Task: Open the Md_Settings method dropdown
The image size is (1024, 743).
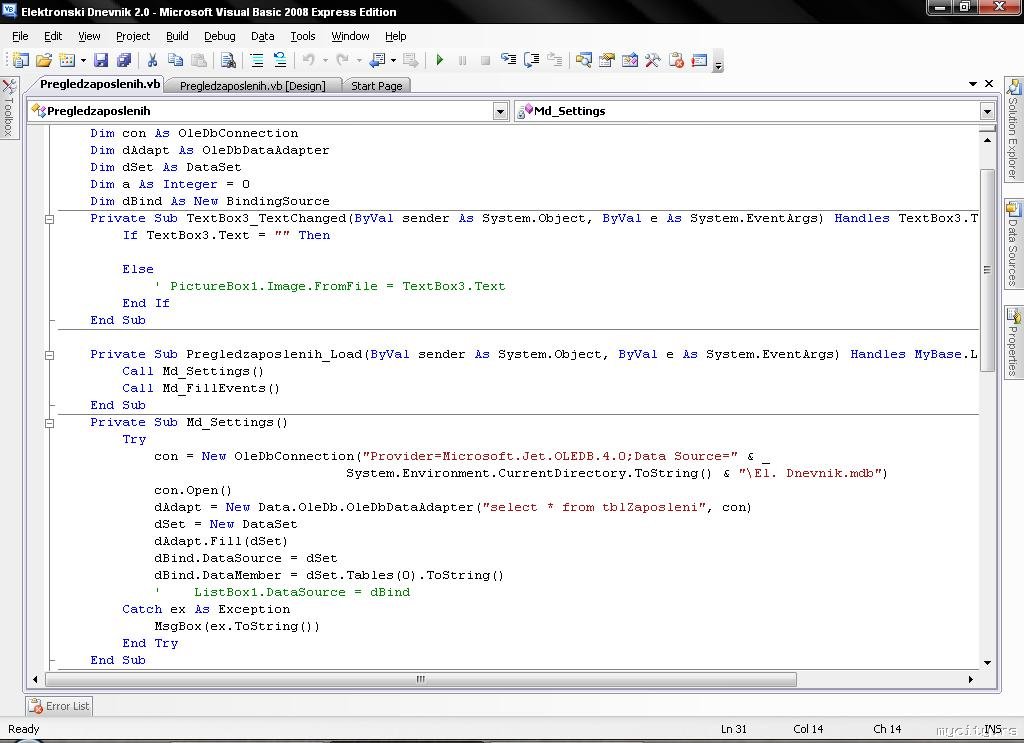Action: [986, 111]
